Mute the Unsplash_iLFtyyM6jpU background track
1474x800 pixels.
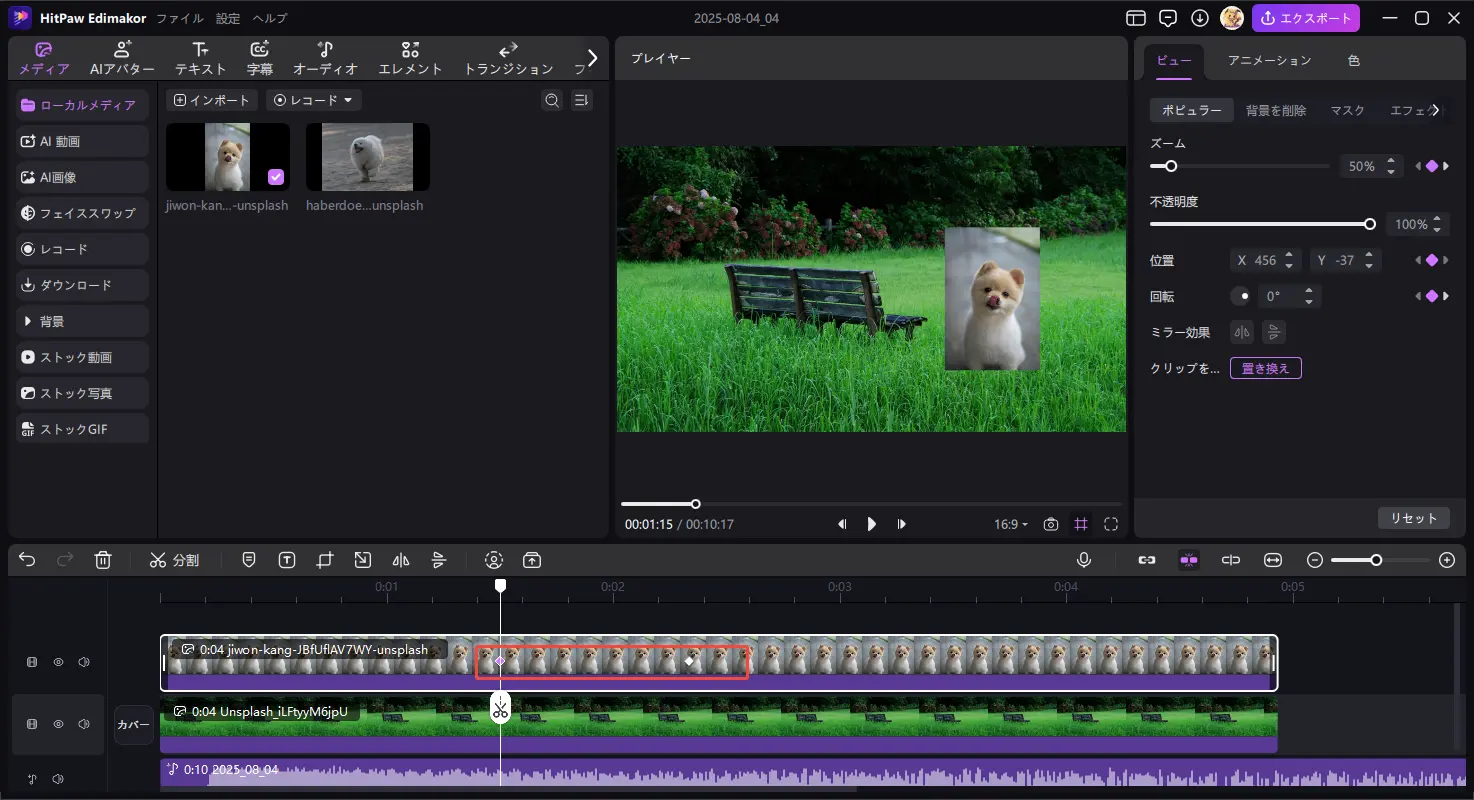[x=84, y=724]
